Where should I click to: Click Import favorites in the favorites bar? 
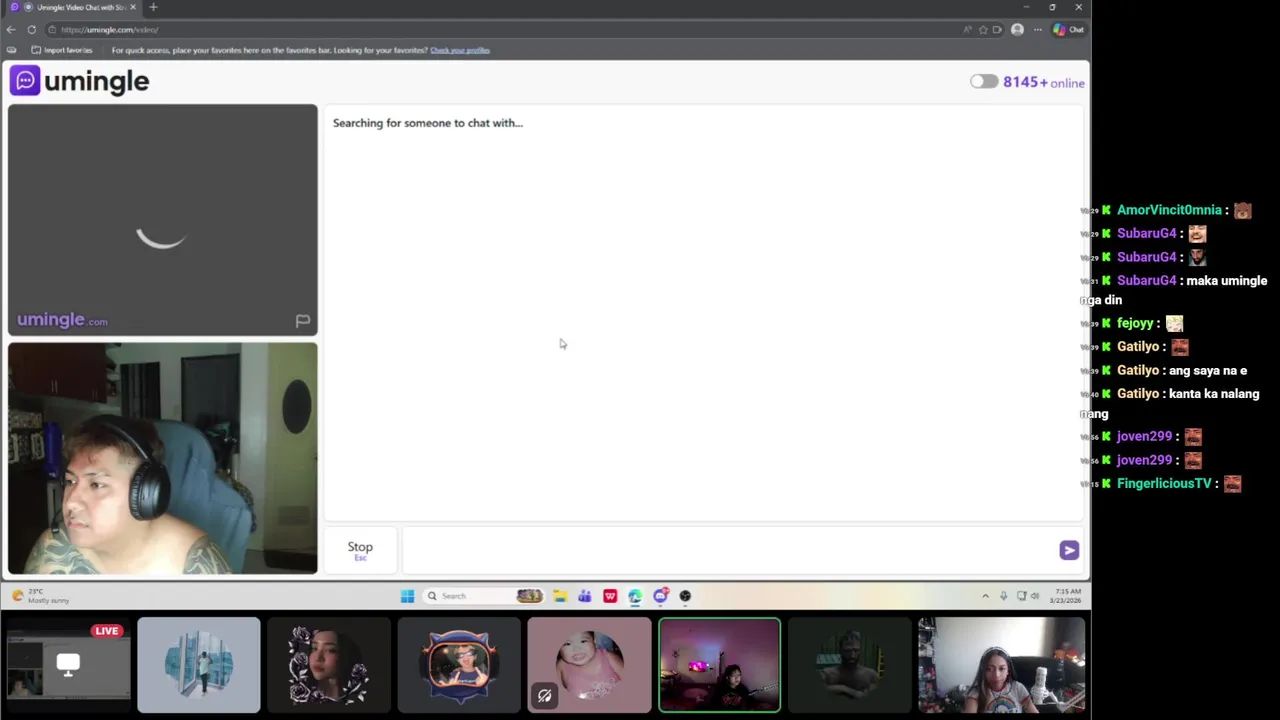coord(62,50)
